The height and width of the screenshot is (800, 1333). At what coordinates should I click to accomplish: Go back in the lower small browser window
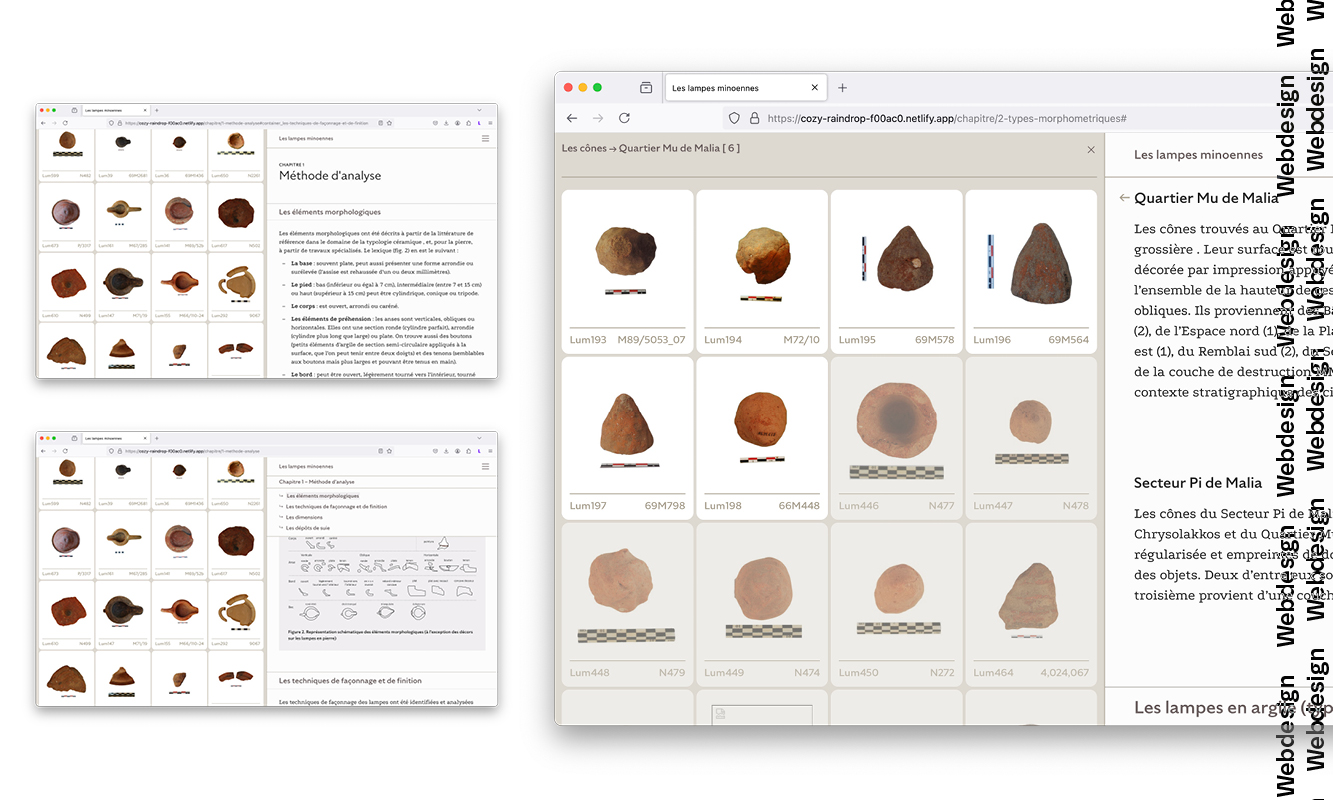[43, 451]
